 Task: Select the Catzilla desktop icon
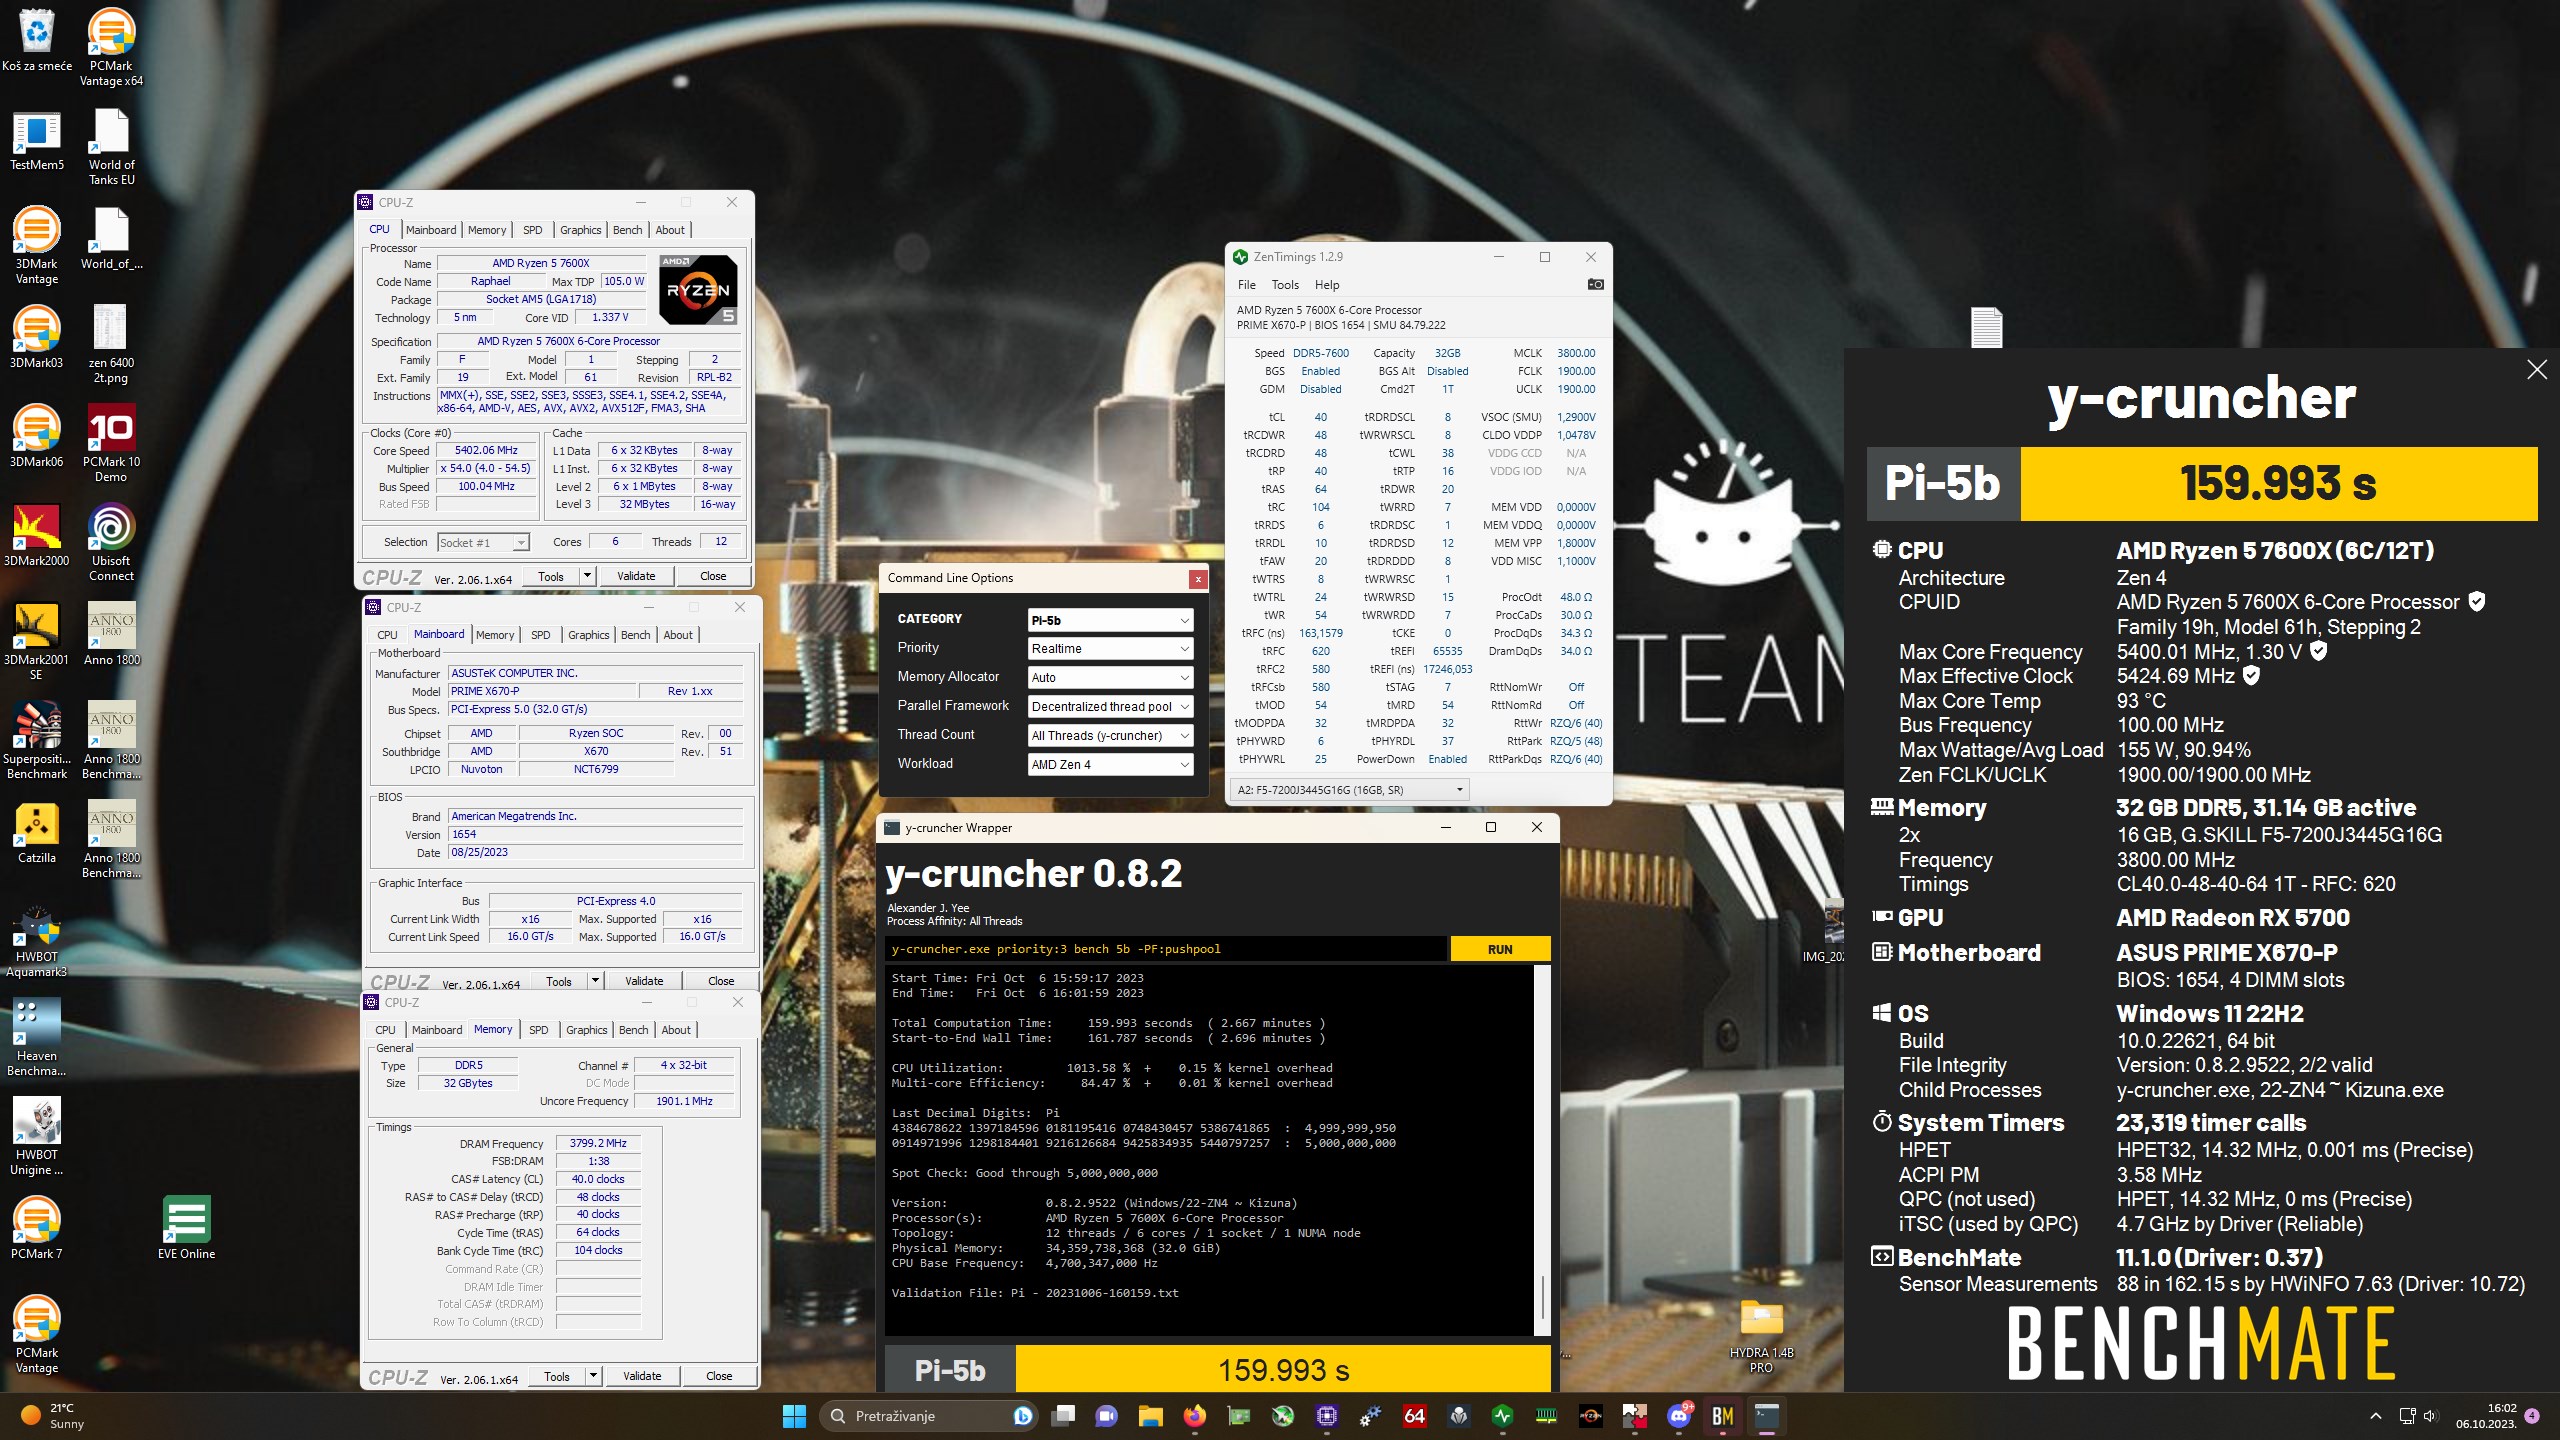point(37,833)
